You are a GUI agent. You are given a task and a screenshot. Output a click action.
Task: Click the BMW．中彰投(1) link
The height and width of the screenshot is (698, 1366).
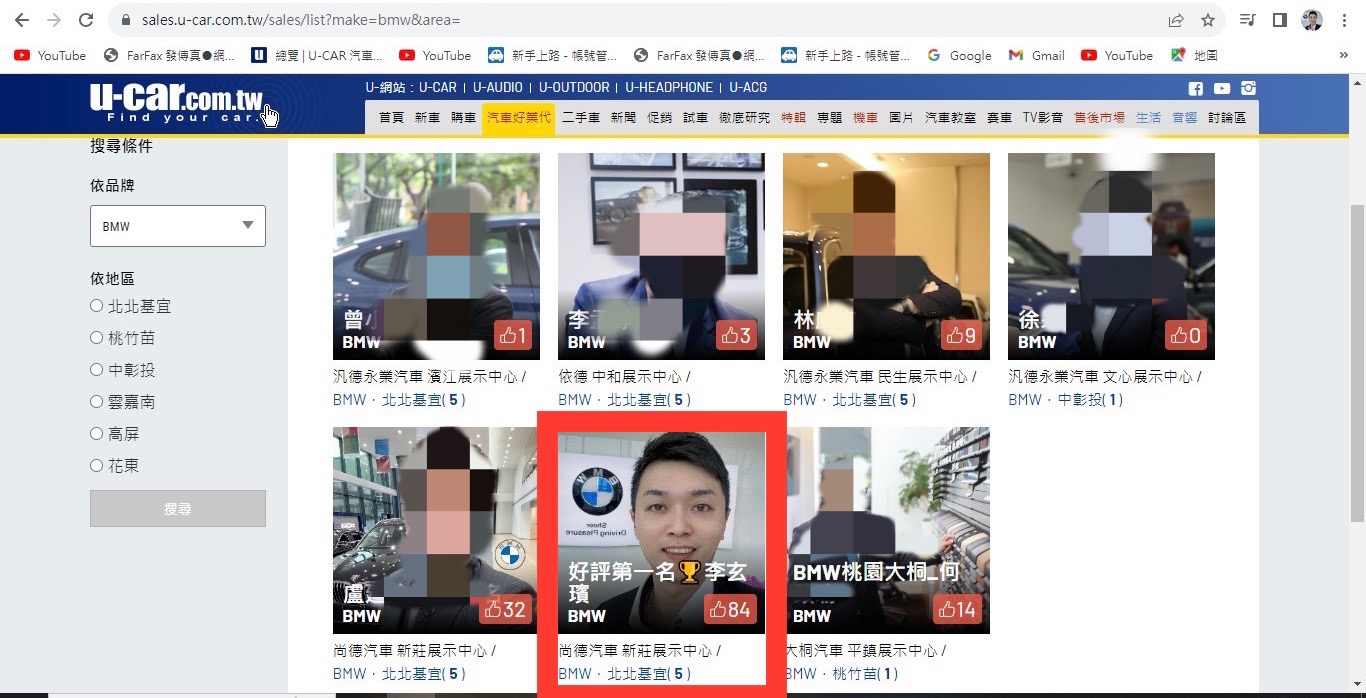(1066, 399)
